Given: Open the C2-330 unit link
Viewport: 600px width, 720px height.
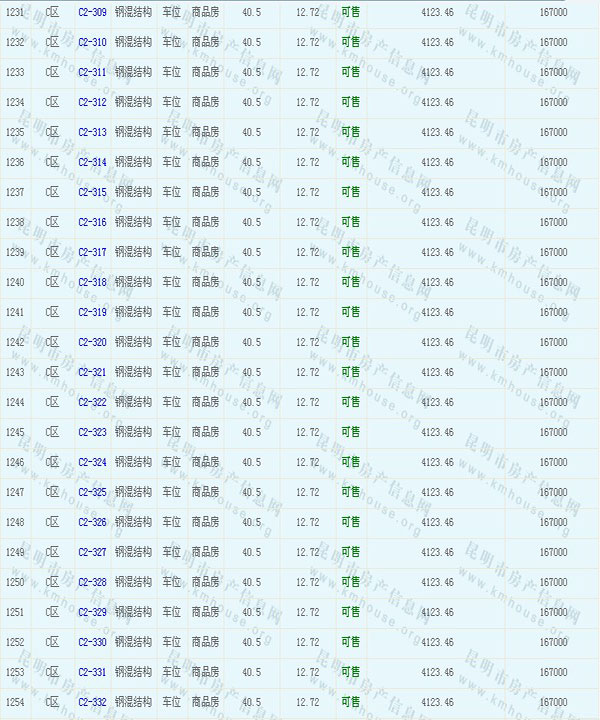Looking at the screenshot, I should coord(92,642).
